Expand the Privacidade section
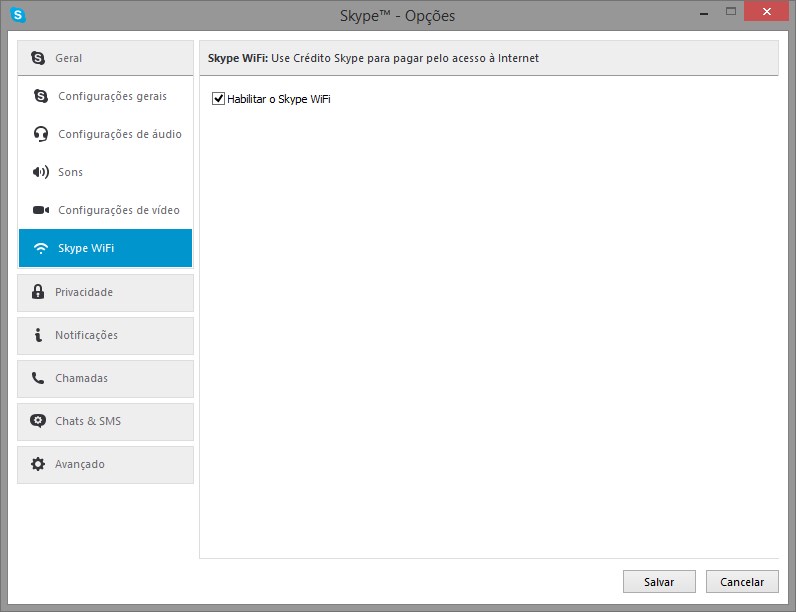This screenshot has width=796, height=612. (106, 293)
